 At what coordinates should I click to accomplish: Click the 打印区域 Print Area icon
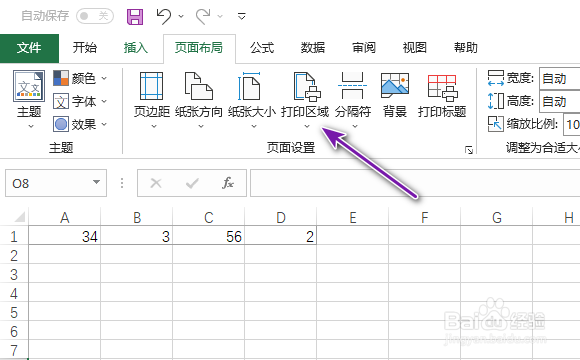coord(307,86)
